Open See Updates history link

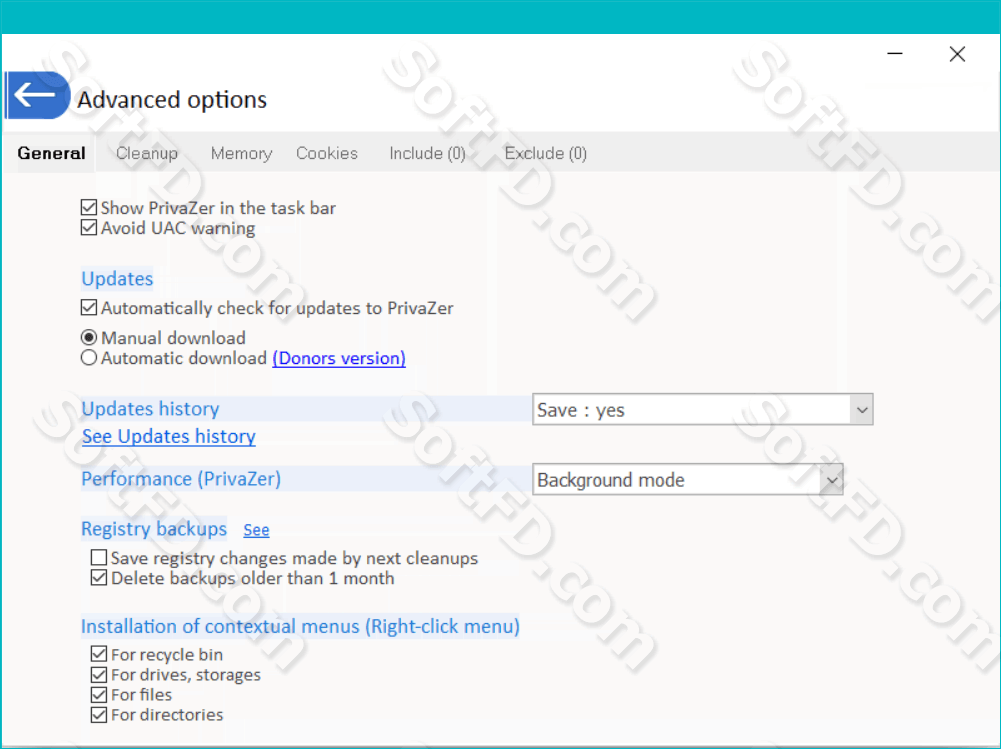[169, 436]
